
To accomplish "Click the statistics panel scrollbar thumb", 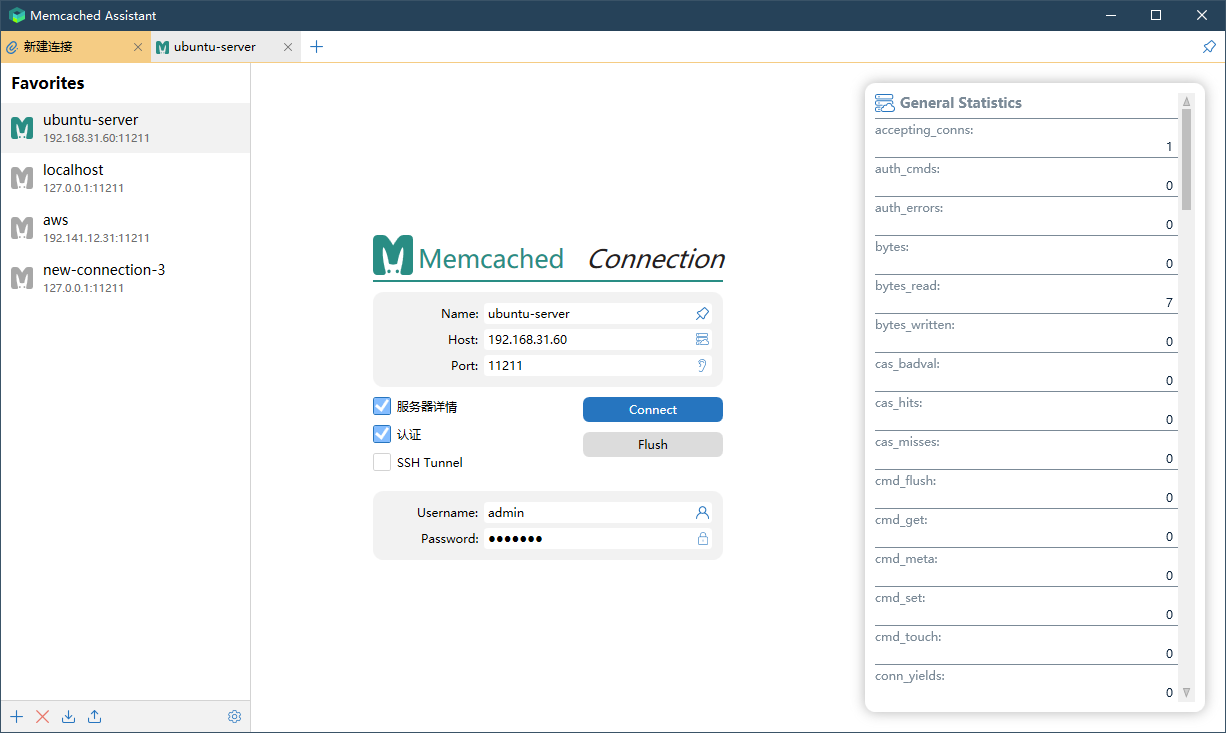I will pos(1187,159).
